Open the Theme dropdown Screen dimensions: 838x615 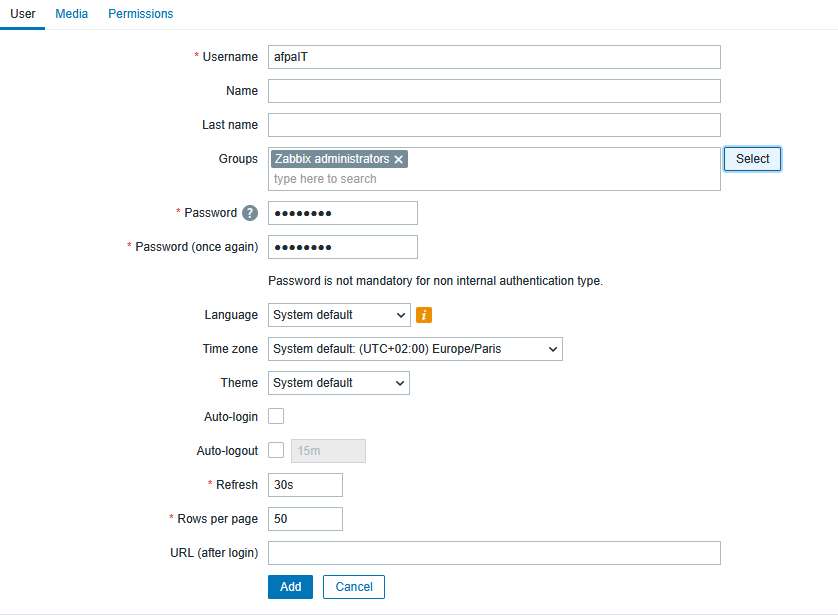pyautogui.click(x=339, y=383)
